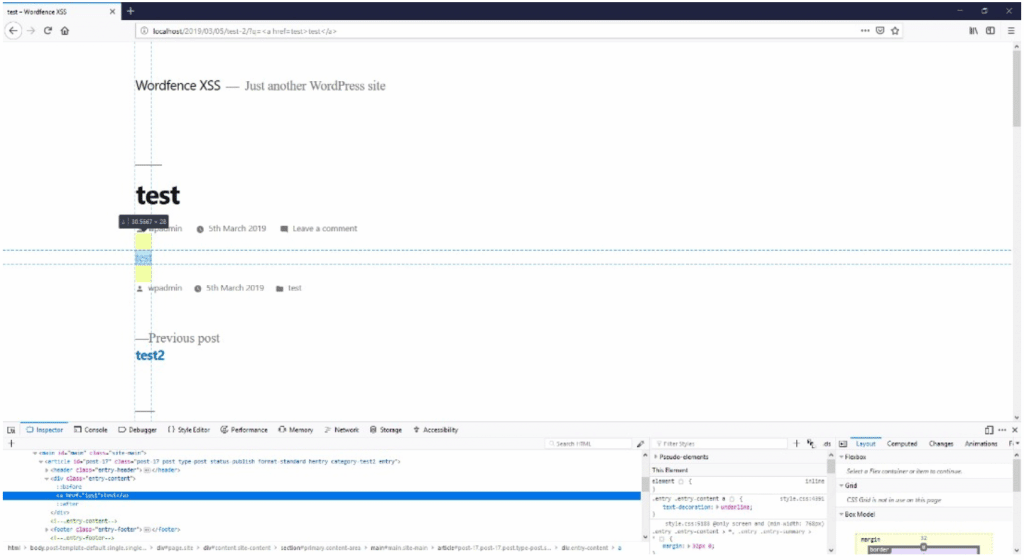The image size is (1024, 560).
Task: Open the Console tab
Action: point(91,430)
